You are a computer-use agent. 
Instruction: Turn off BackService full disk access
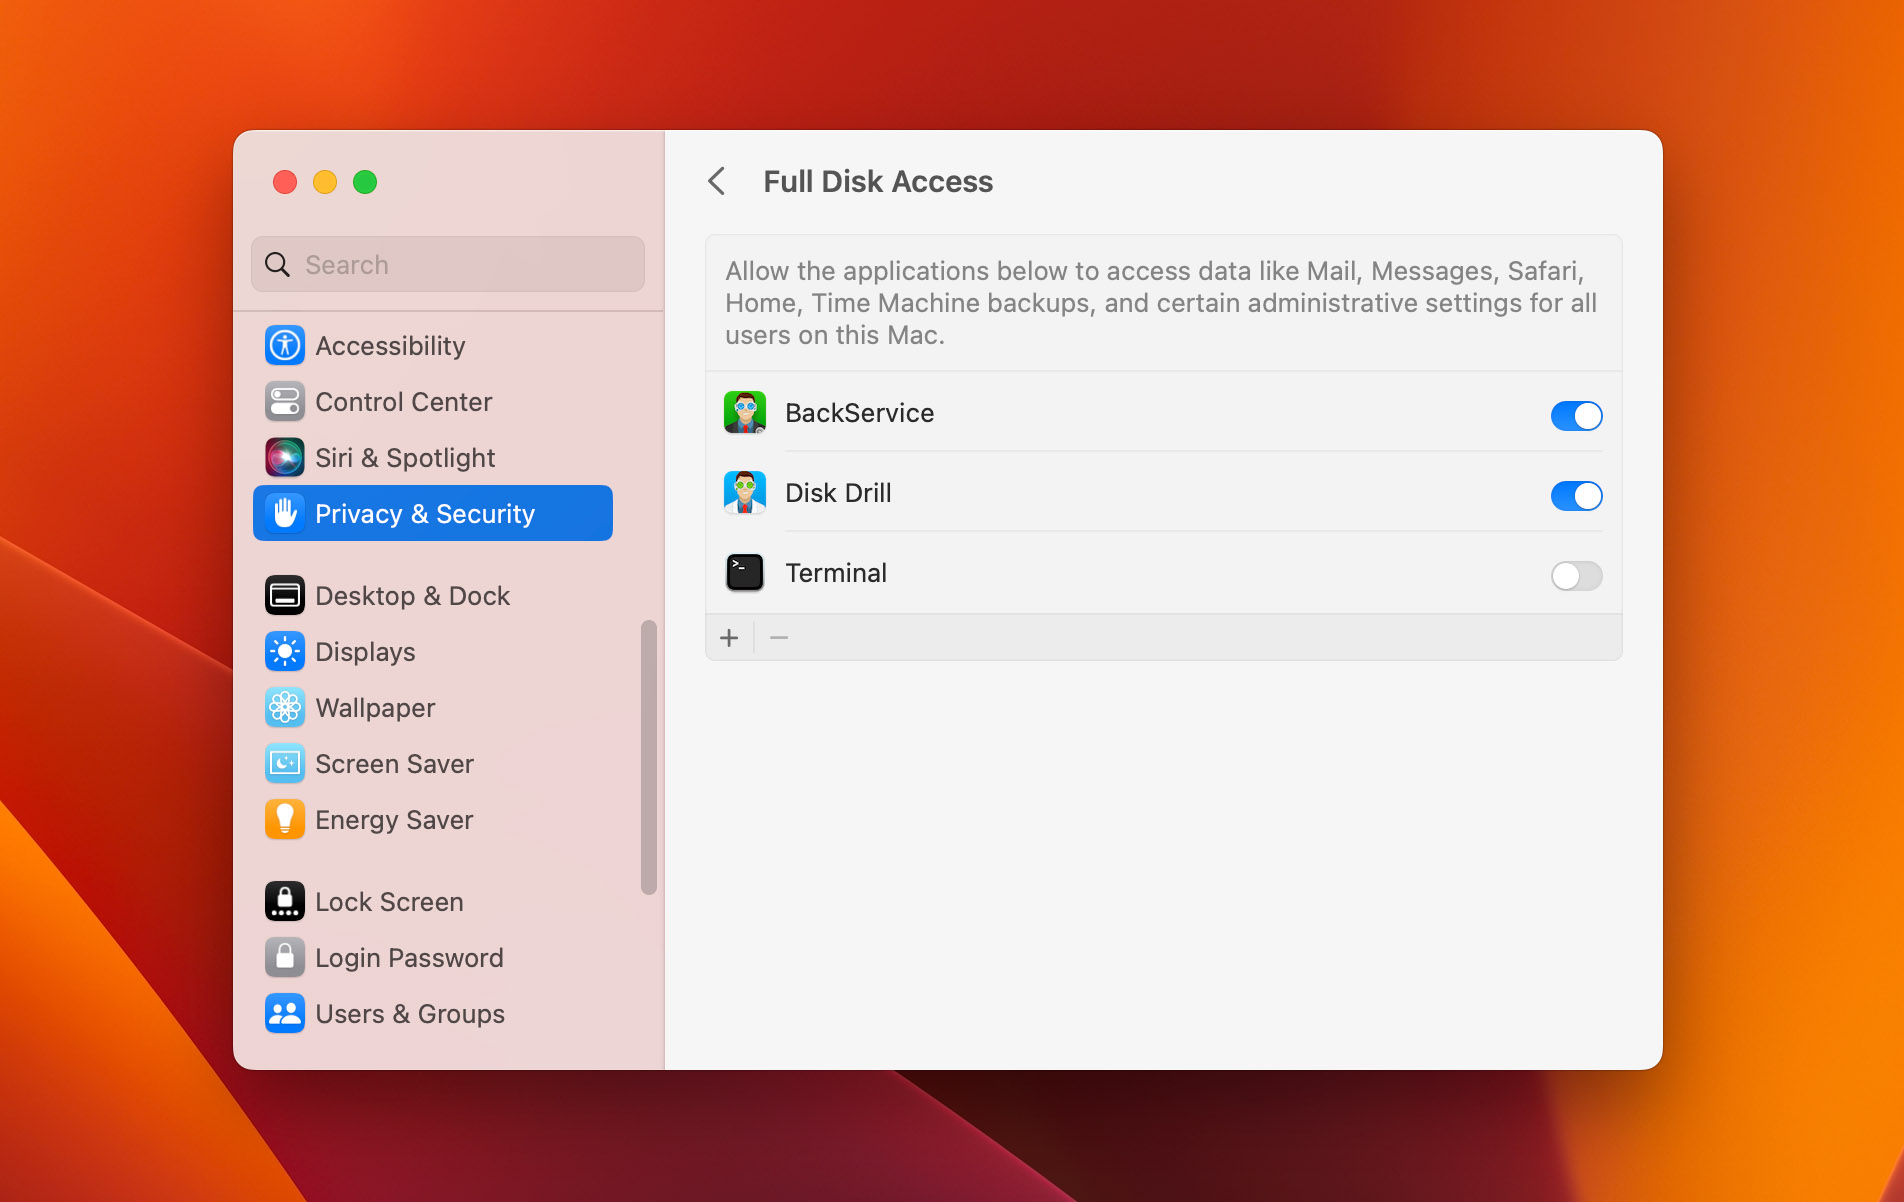click(1577, 416)
